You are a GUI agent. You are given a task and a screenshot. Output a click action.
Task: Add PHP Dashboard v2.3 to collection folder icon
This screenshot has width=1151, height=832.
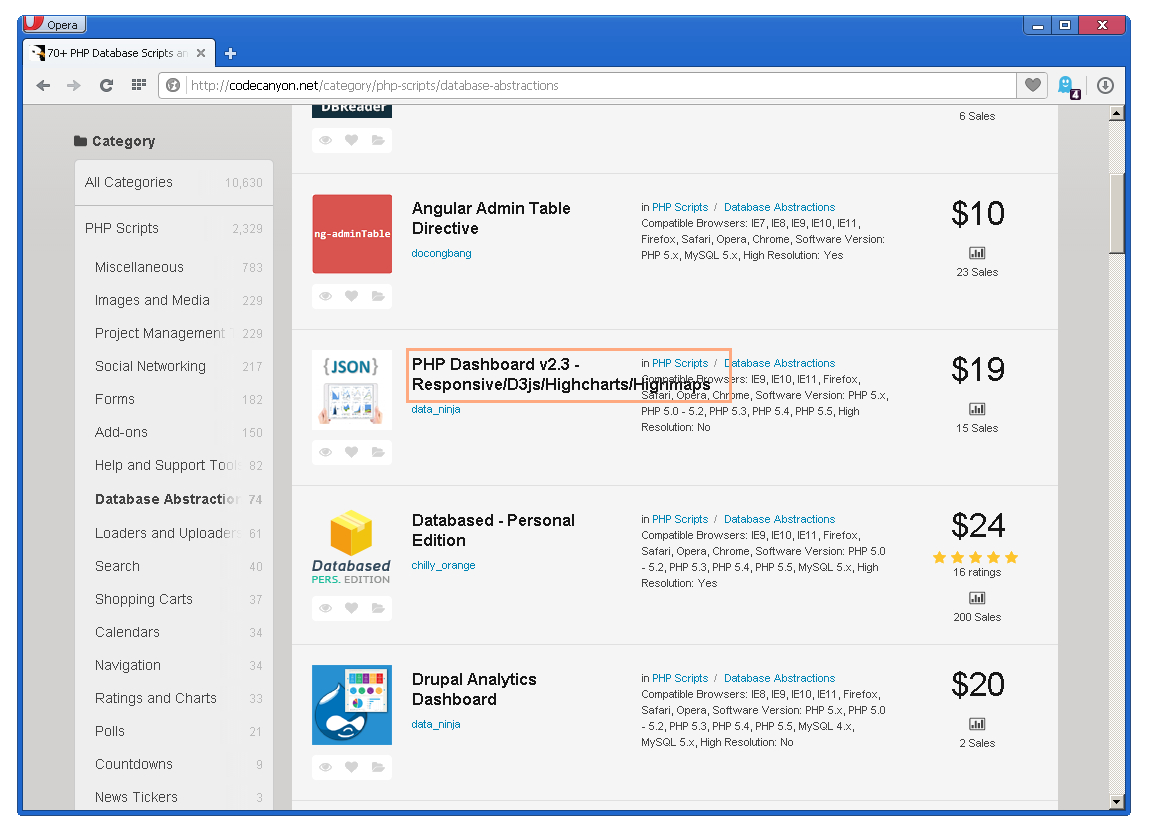(x=377, y=452)
